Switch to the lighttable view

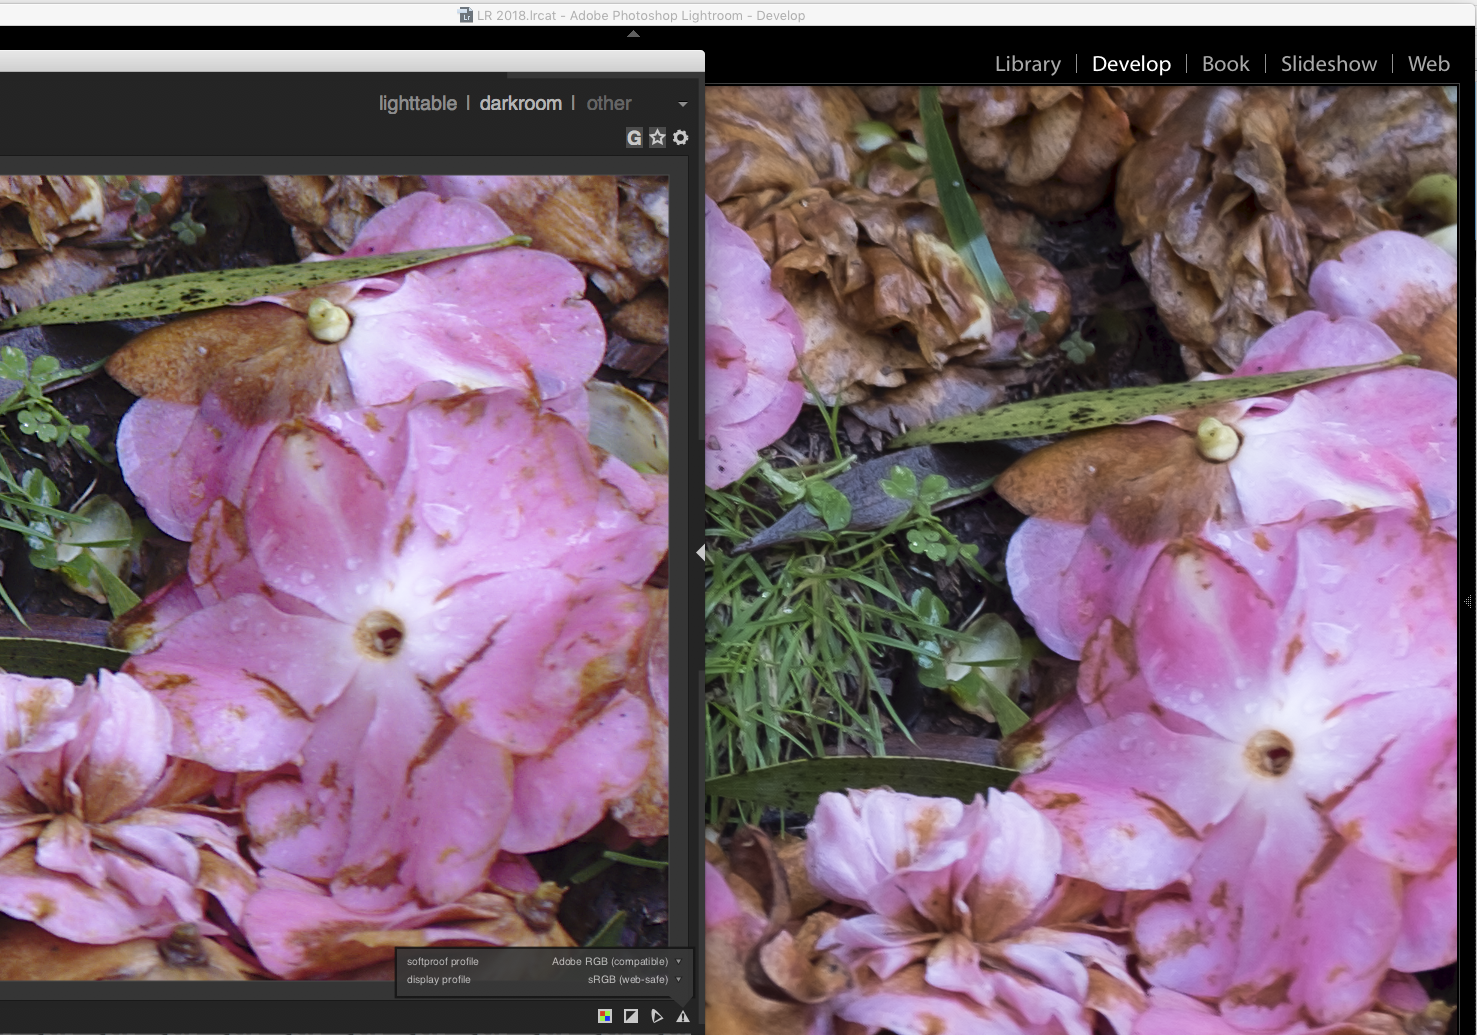tap(417, 103)
